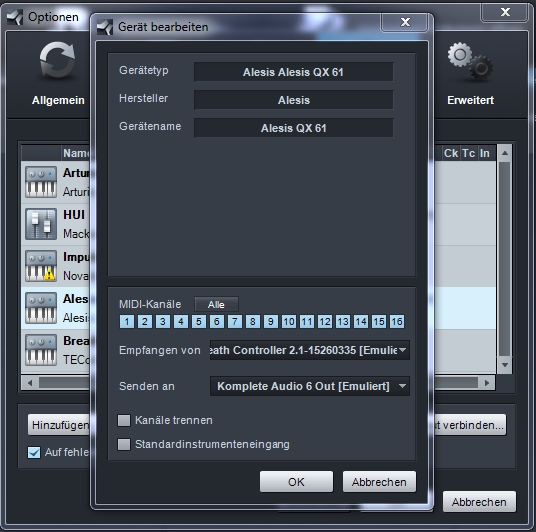Toggle MIDI channel 15

pyautogui.click(x=379, y=321)
